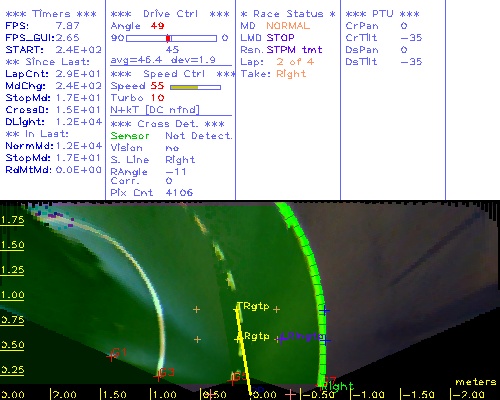
Task: Click the Race Status header
Action: click(288, 14)
